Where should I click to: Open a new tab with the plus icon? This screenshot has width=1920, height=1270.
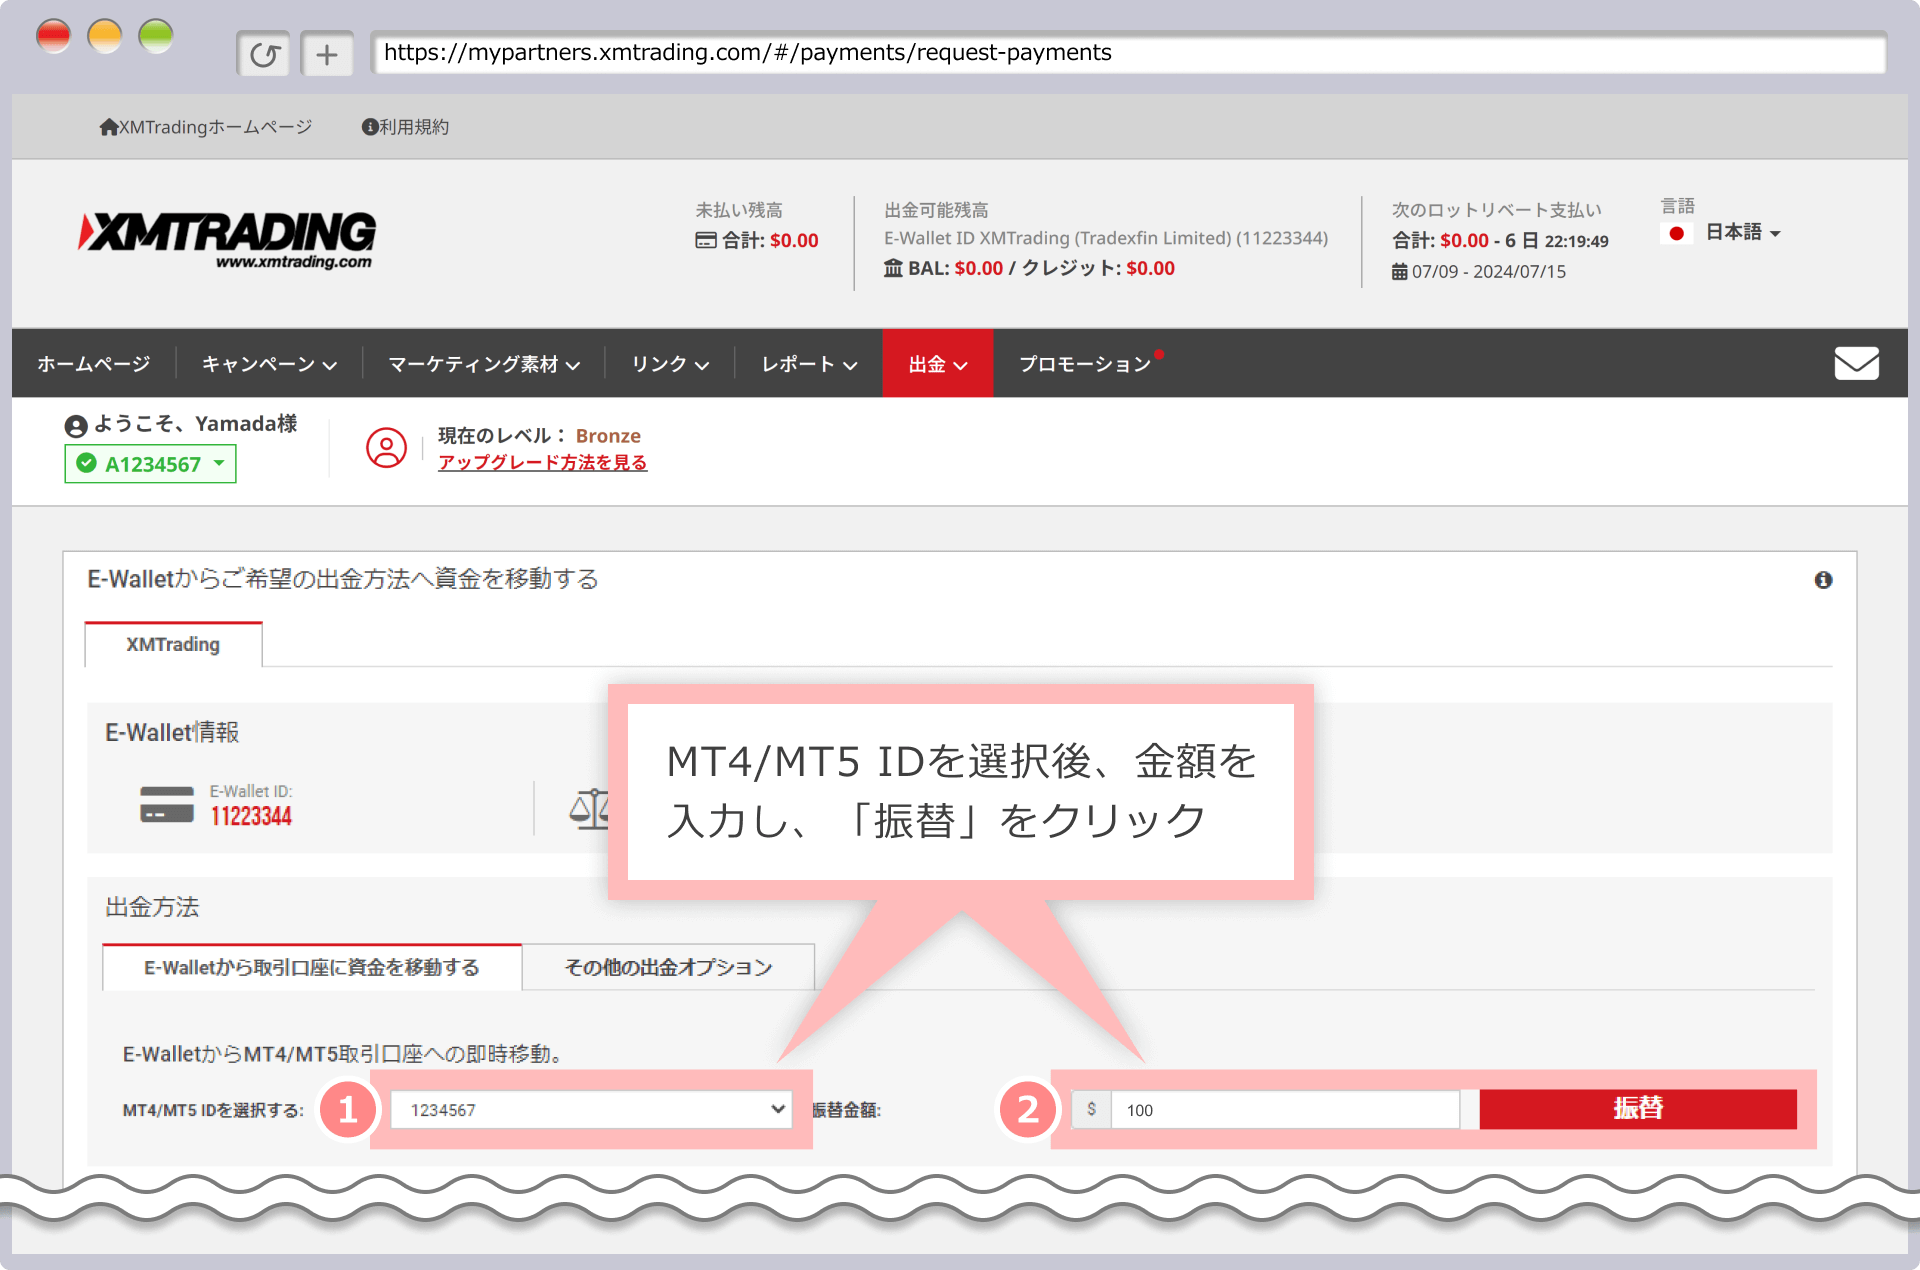coord(327,54)
